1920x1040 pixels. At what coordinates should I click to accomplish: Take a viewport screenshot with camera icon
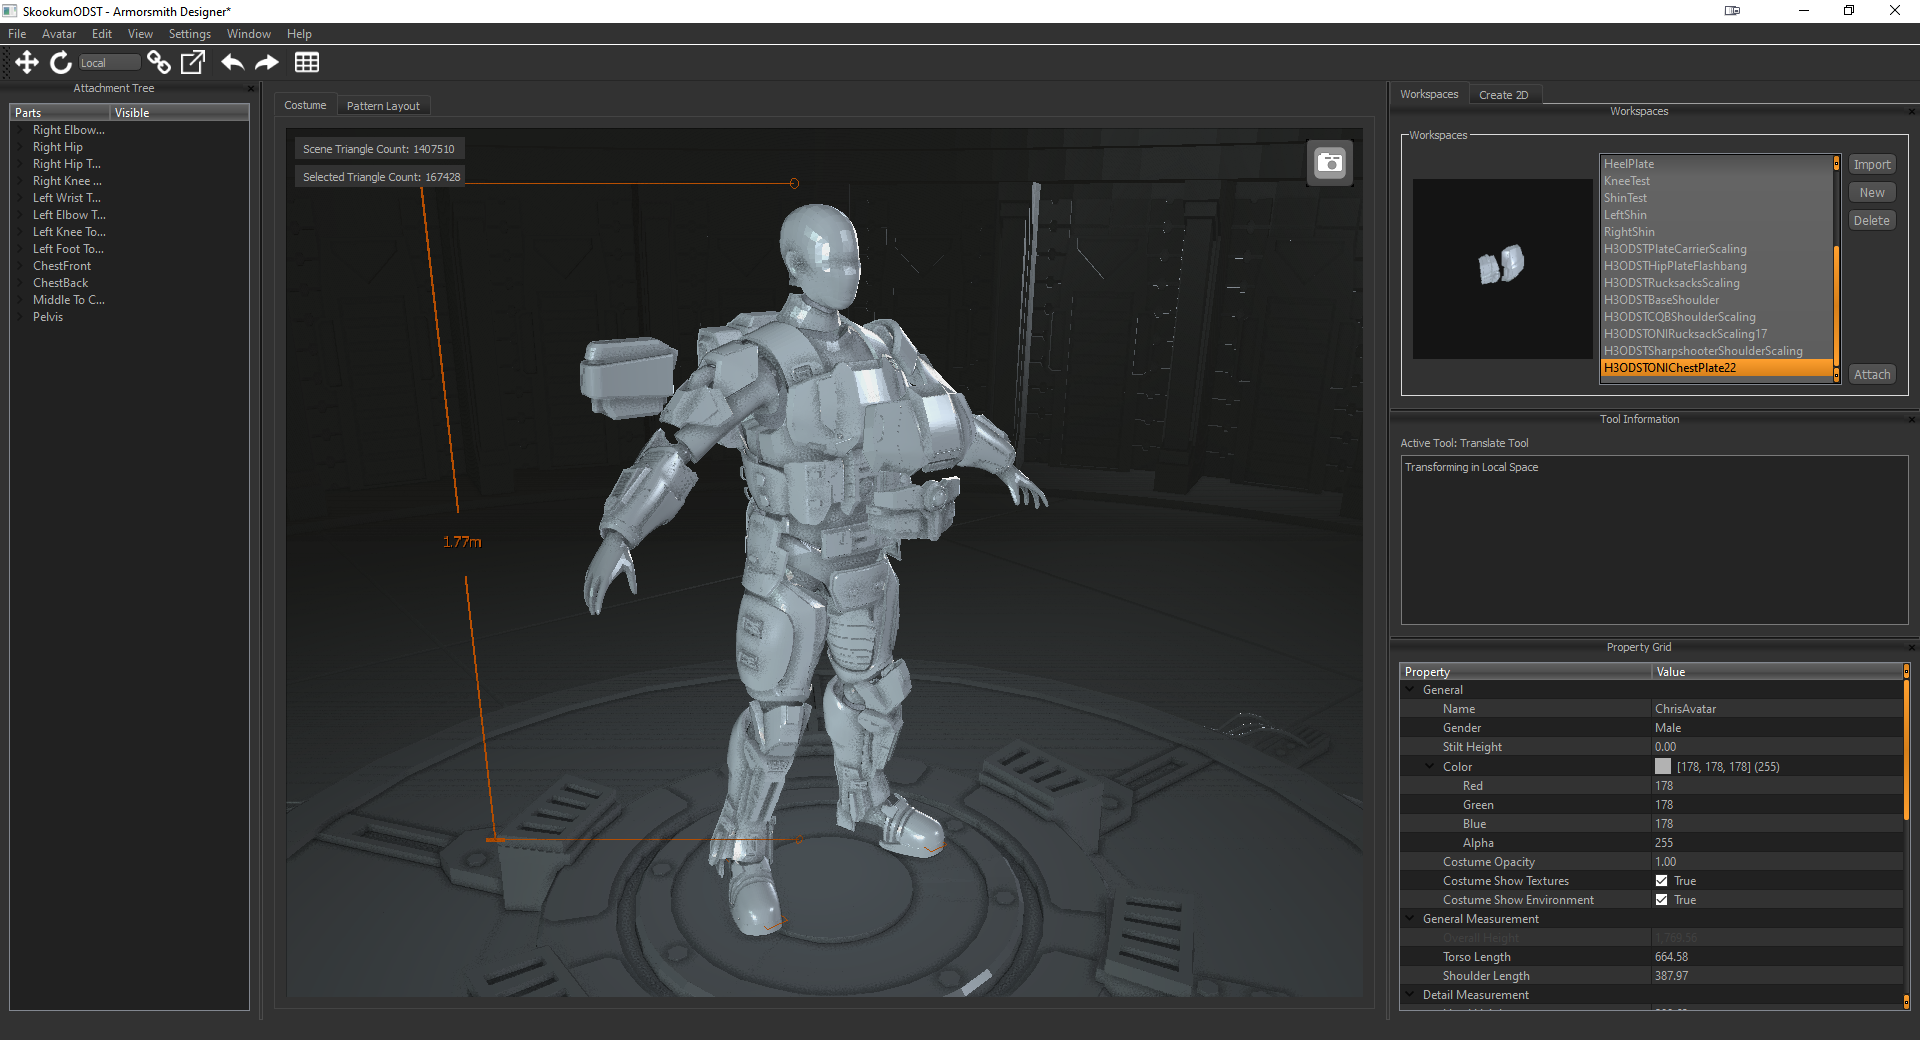[1330, 162]
